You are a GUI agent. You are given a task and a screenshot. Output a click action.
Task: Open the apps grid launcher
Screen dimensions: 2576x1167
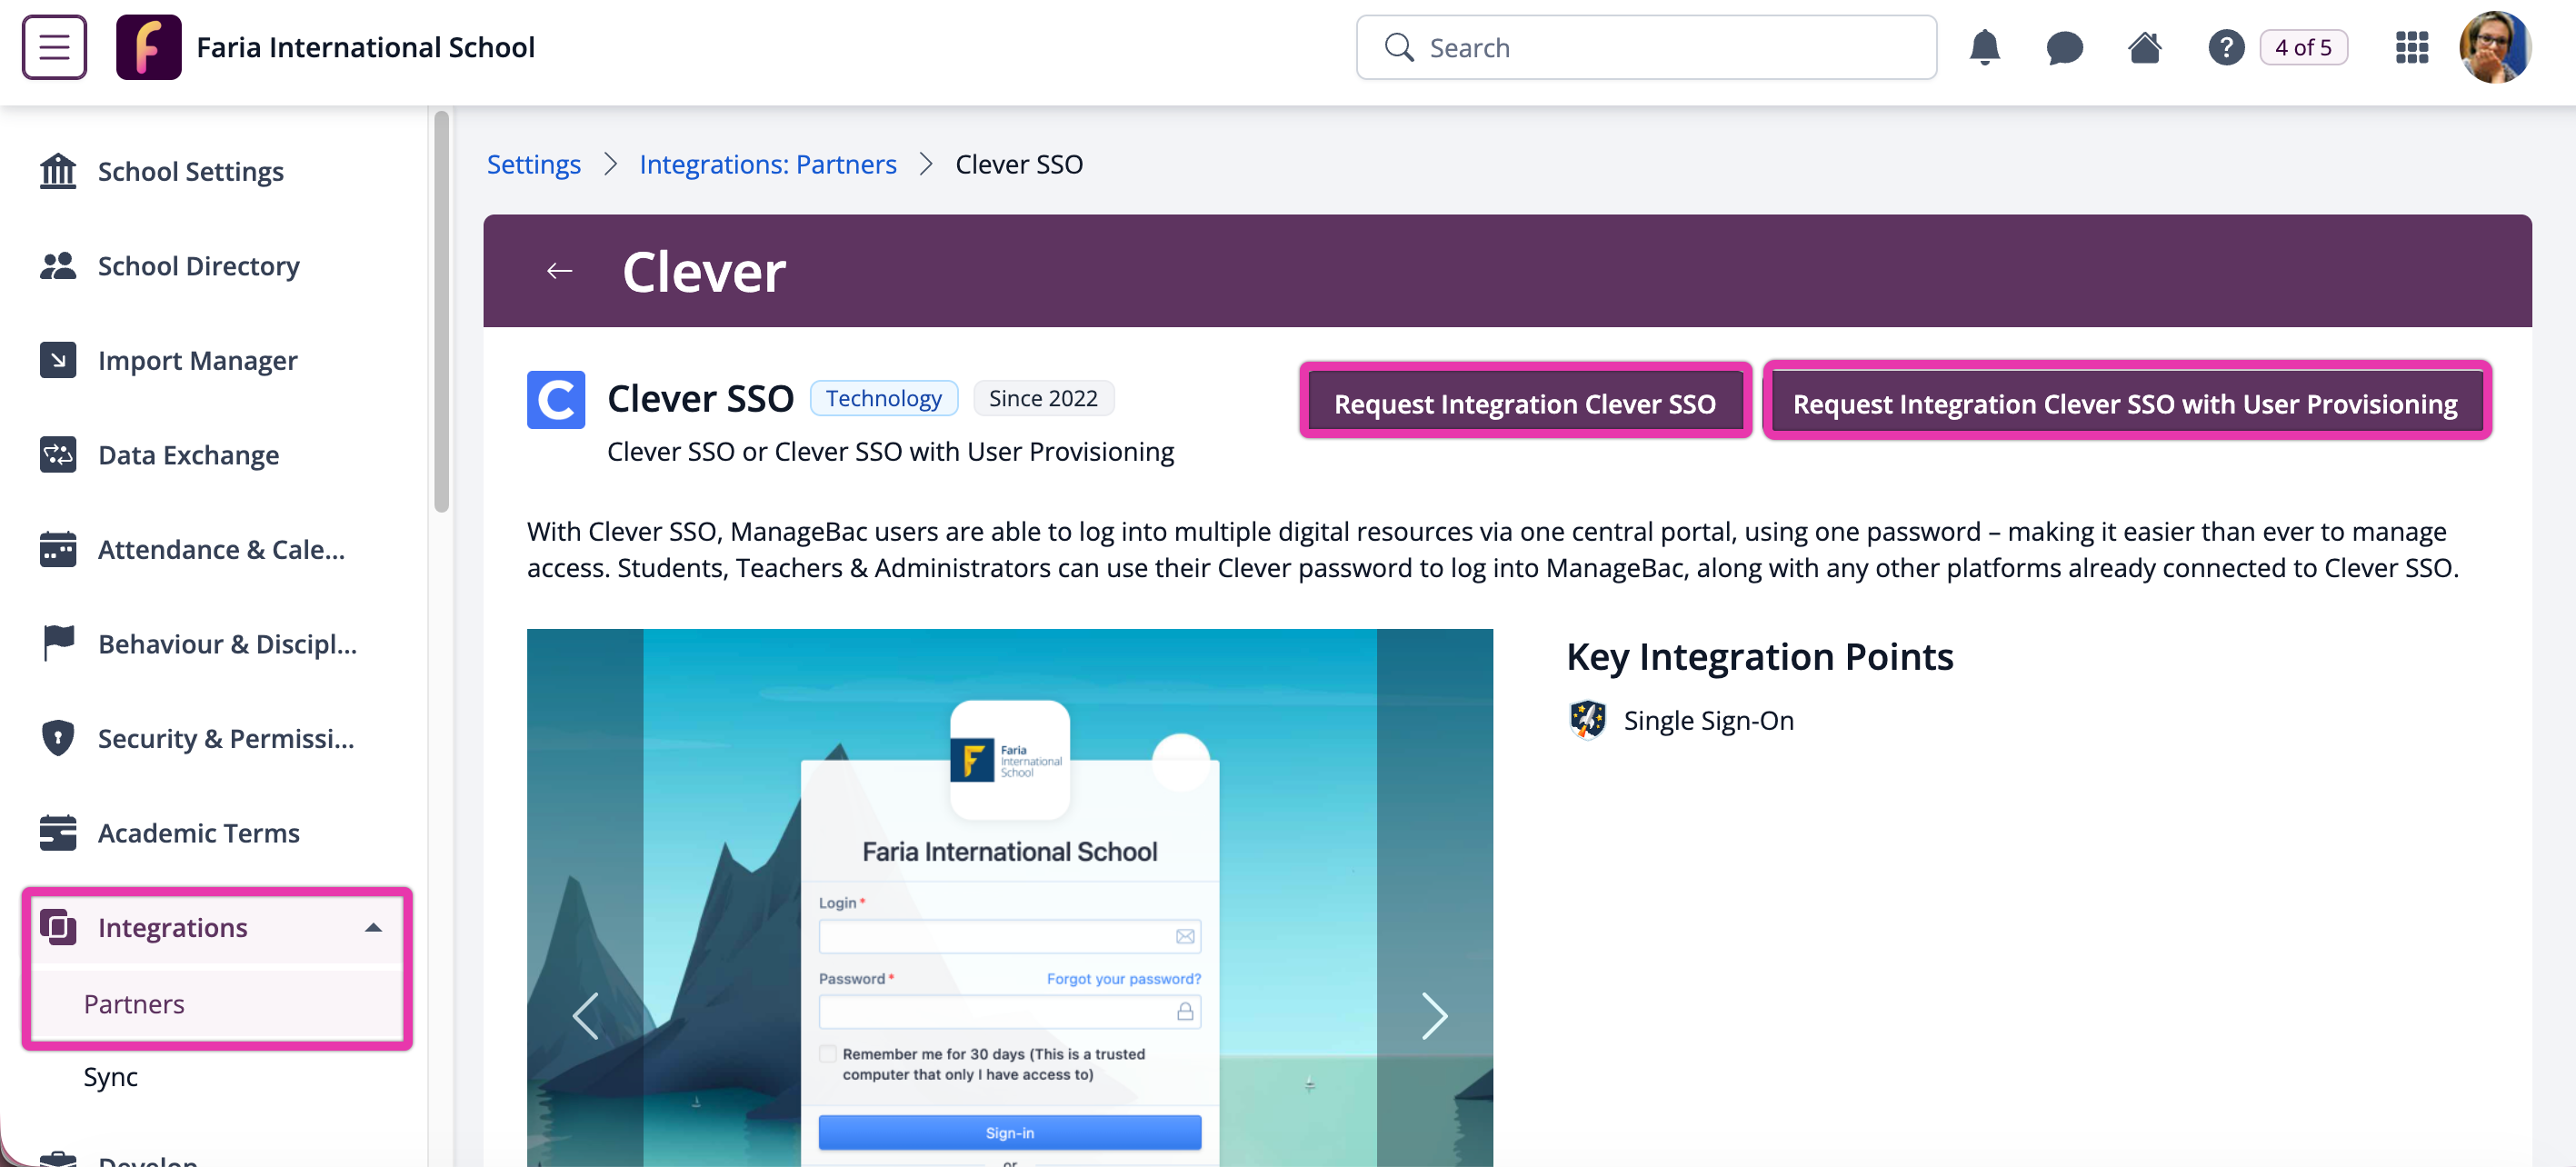point(2411,47)
